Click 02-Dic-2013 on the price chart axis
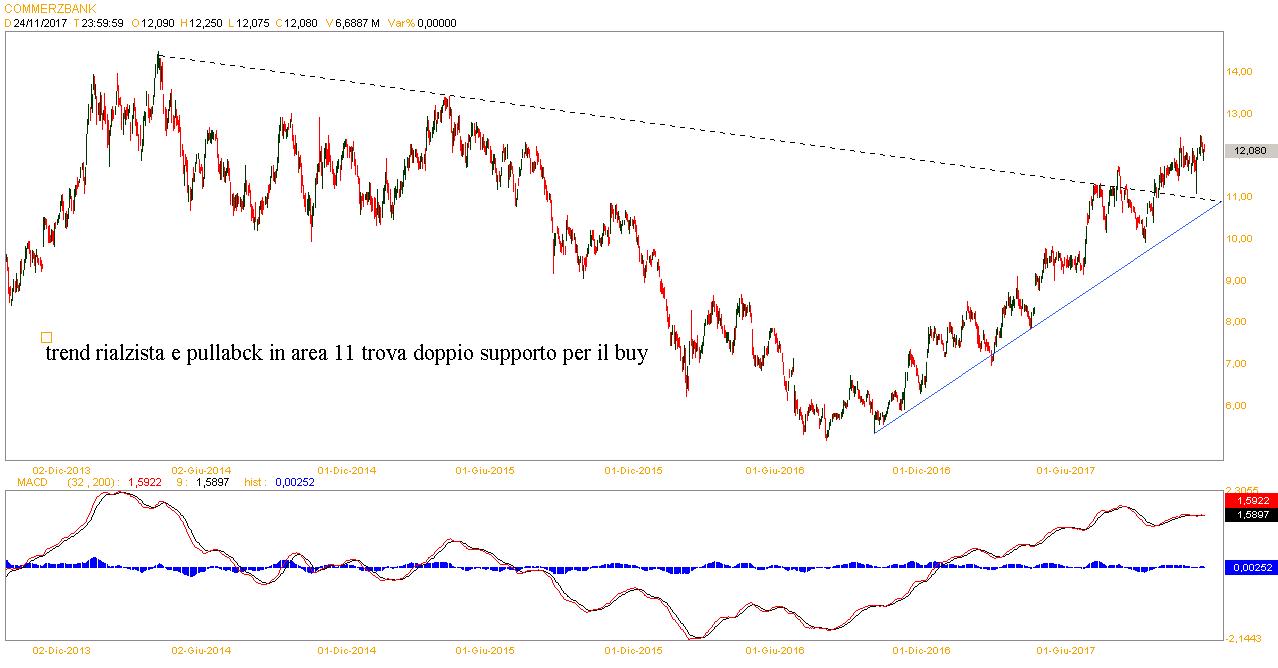 point(62,469)
